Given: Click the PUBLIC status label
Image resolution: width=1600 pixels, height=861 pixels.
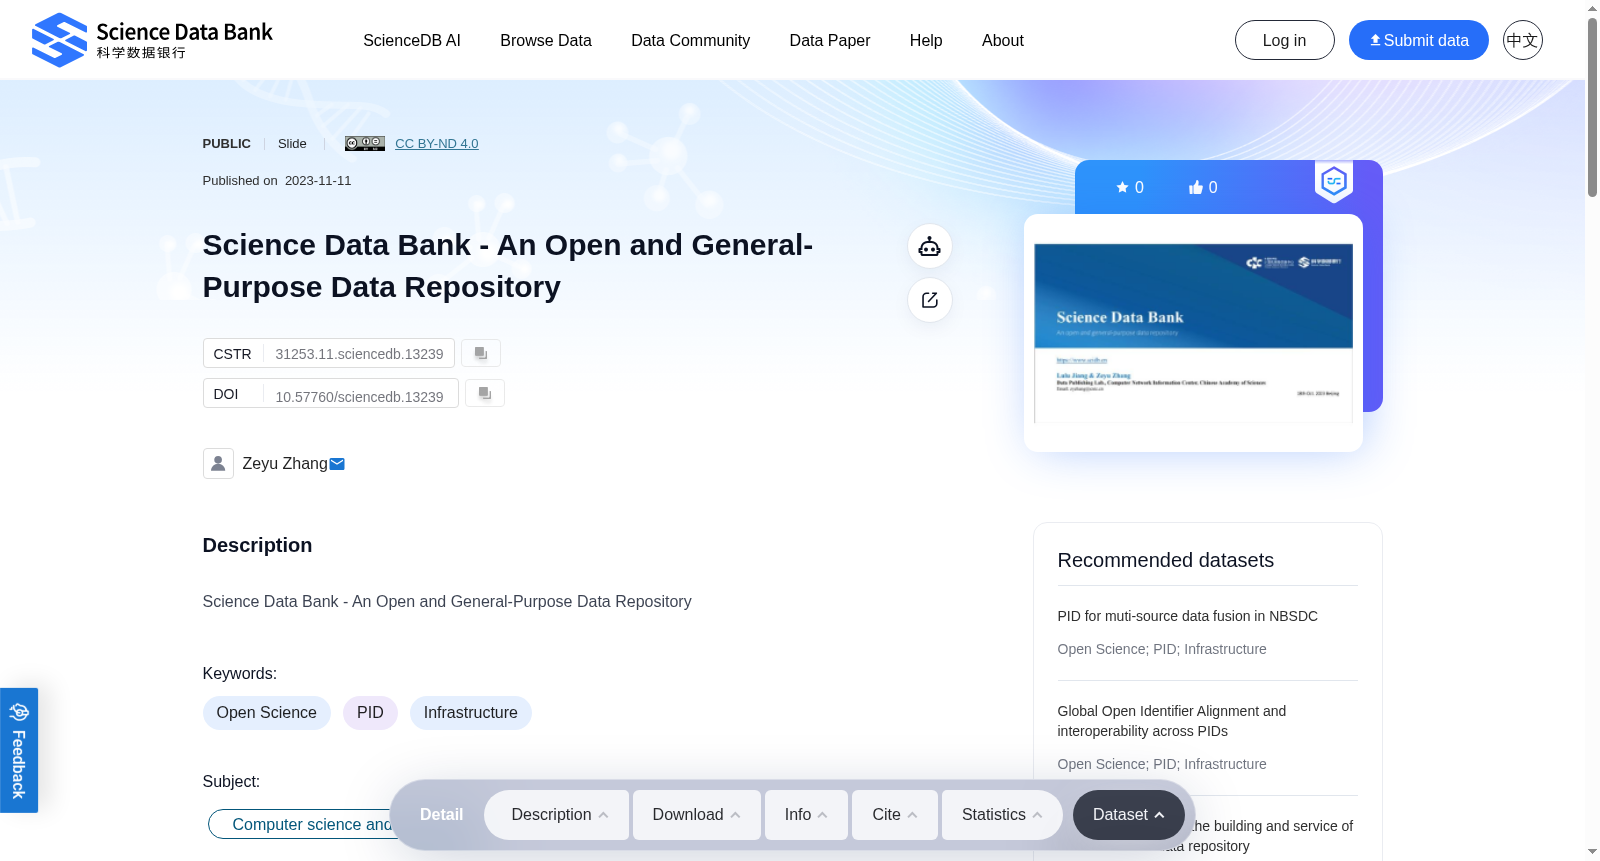Looking at the screenshot, I should pos(227,144).
